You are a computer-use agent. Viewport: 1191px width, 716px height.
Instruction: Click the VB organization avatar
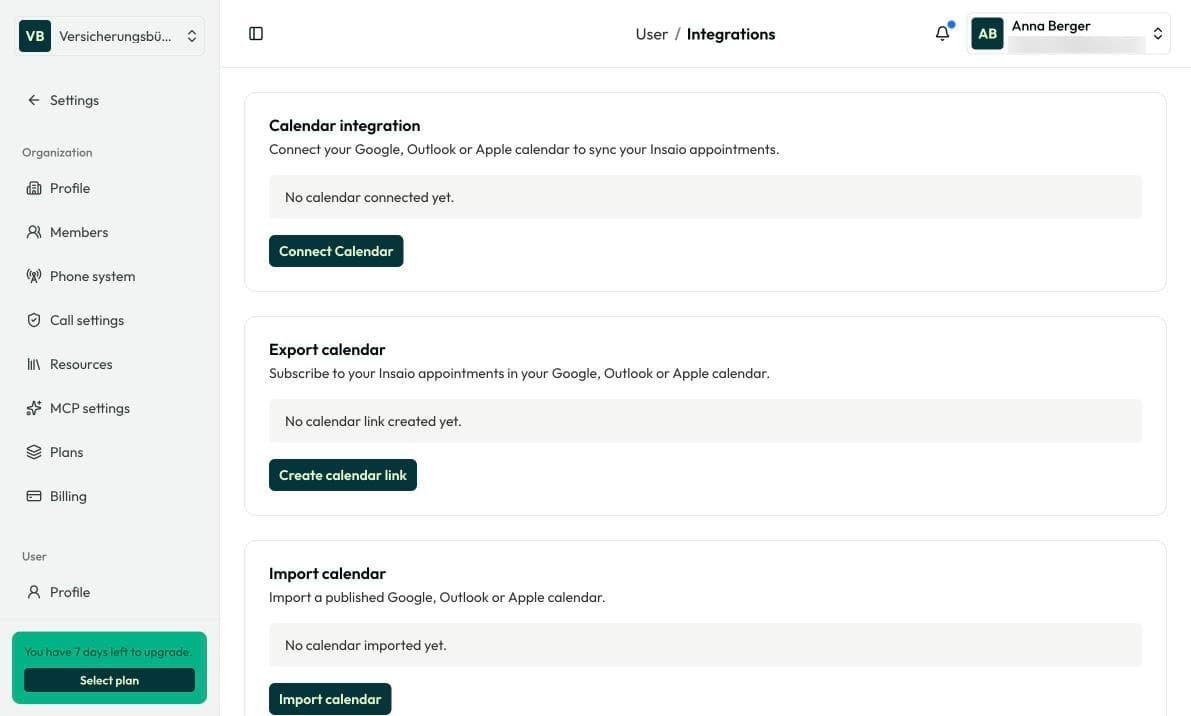(x=35, y=36)
